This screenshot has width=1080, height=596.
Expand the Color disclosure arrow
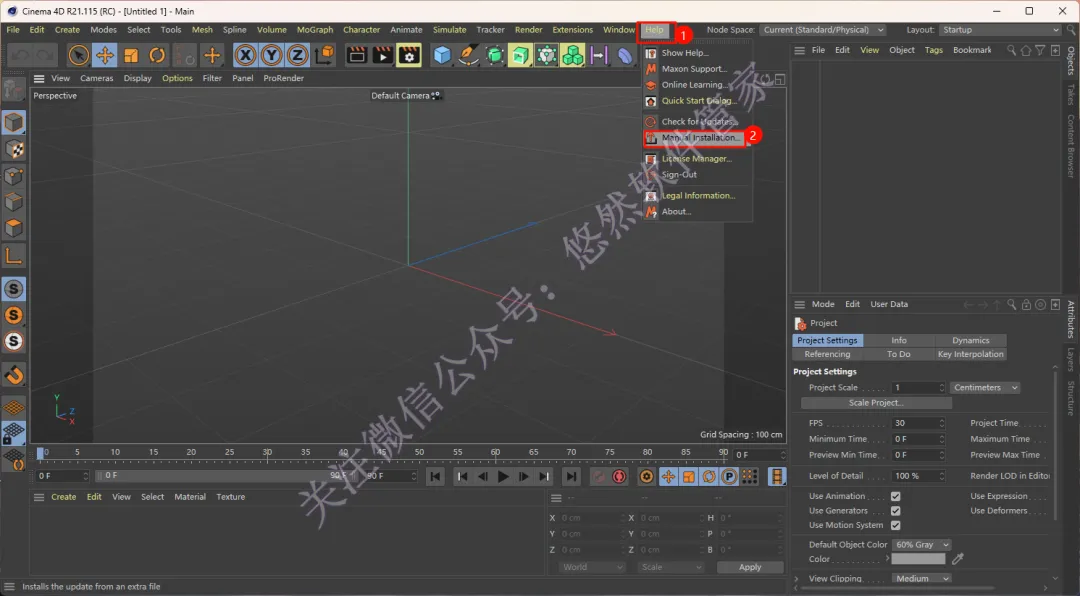pyautogui.click(x=887, y=559)
